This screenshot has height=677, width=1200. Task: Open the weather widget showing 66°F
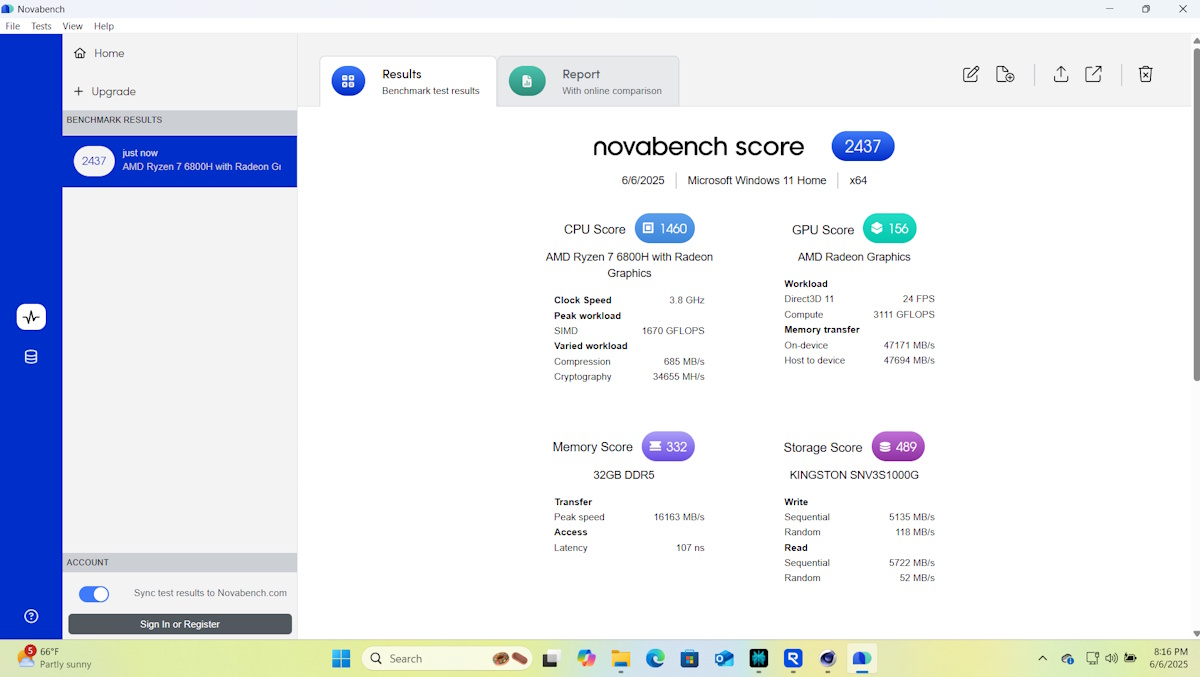pyautogui.click(x=56, y=657)
